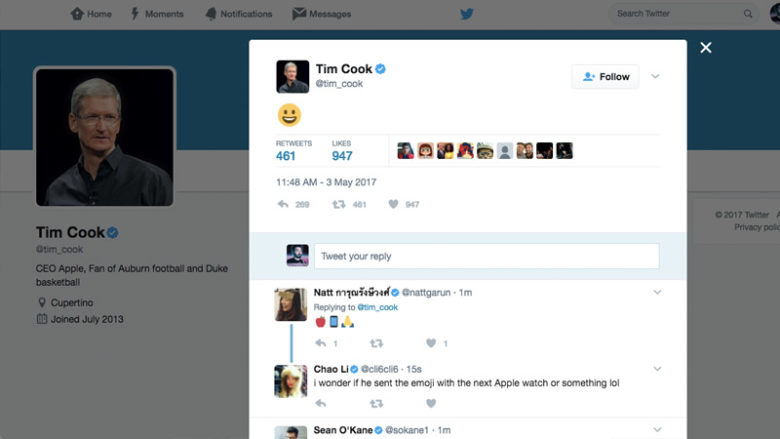This screenshot has width=780, height=439.
Task: Reply to Chao Li's comment
Action: click(321, 404)
